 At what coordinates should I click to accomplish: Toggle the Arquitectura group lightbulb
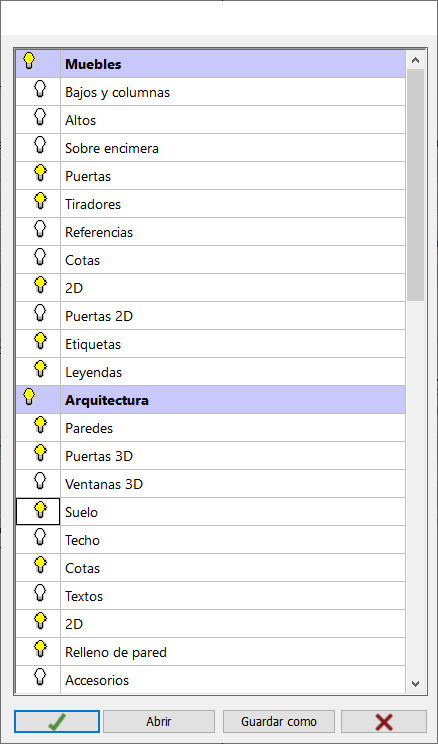coord(29,397)
